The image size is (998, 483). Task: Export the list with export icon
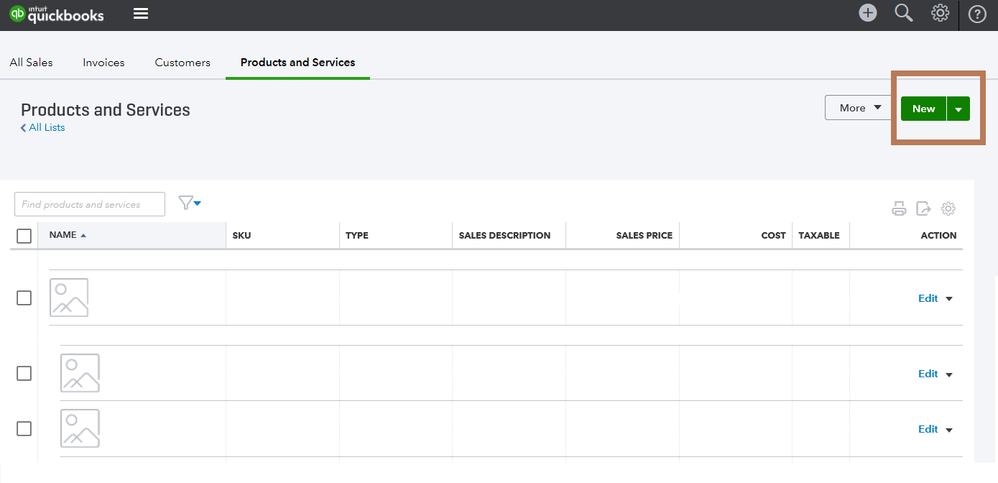pos(924,209)
